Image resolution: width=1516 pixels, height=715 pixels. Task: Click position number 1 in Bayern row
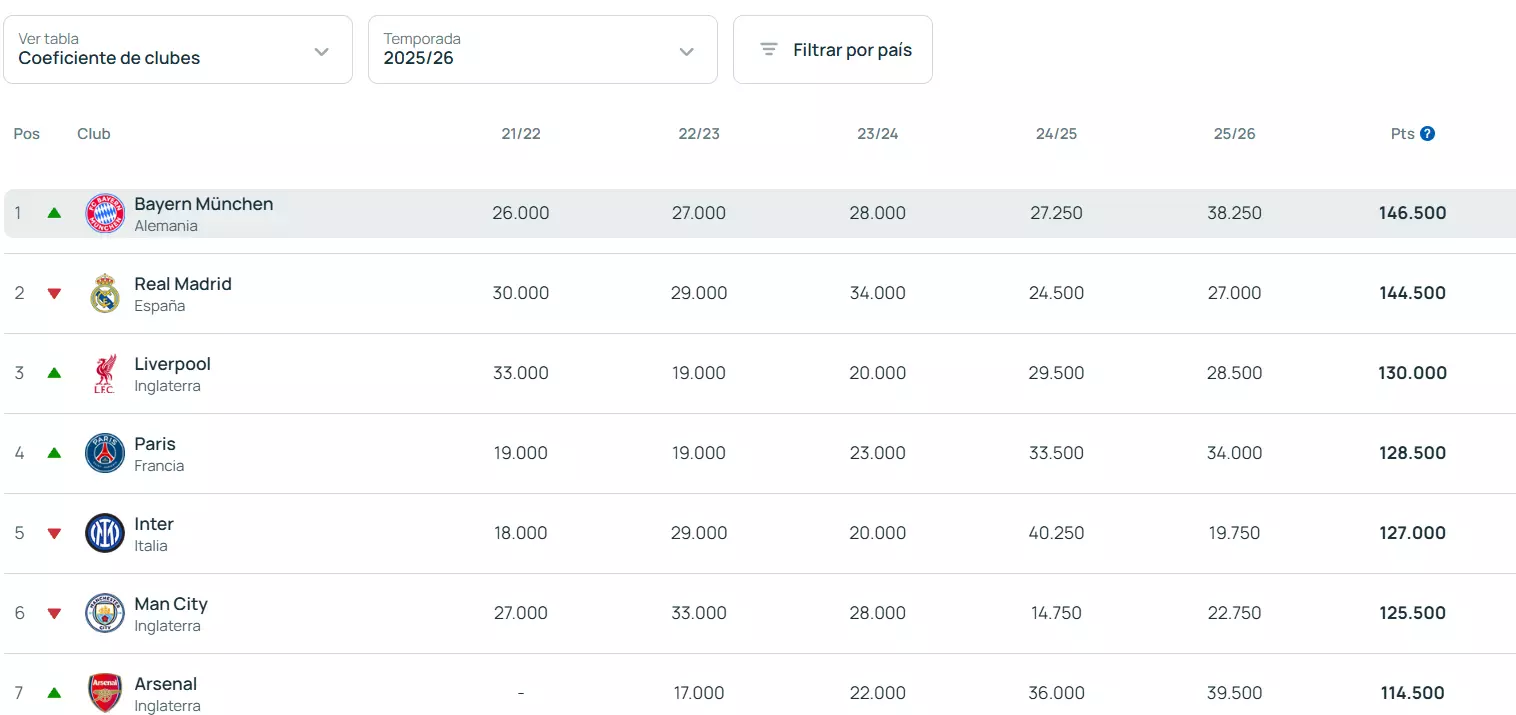(18, 213)
